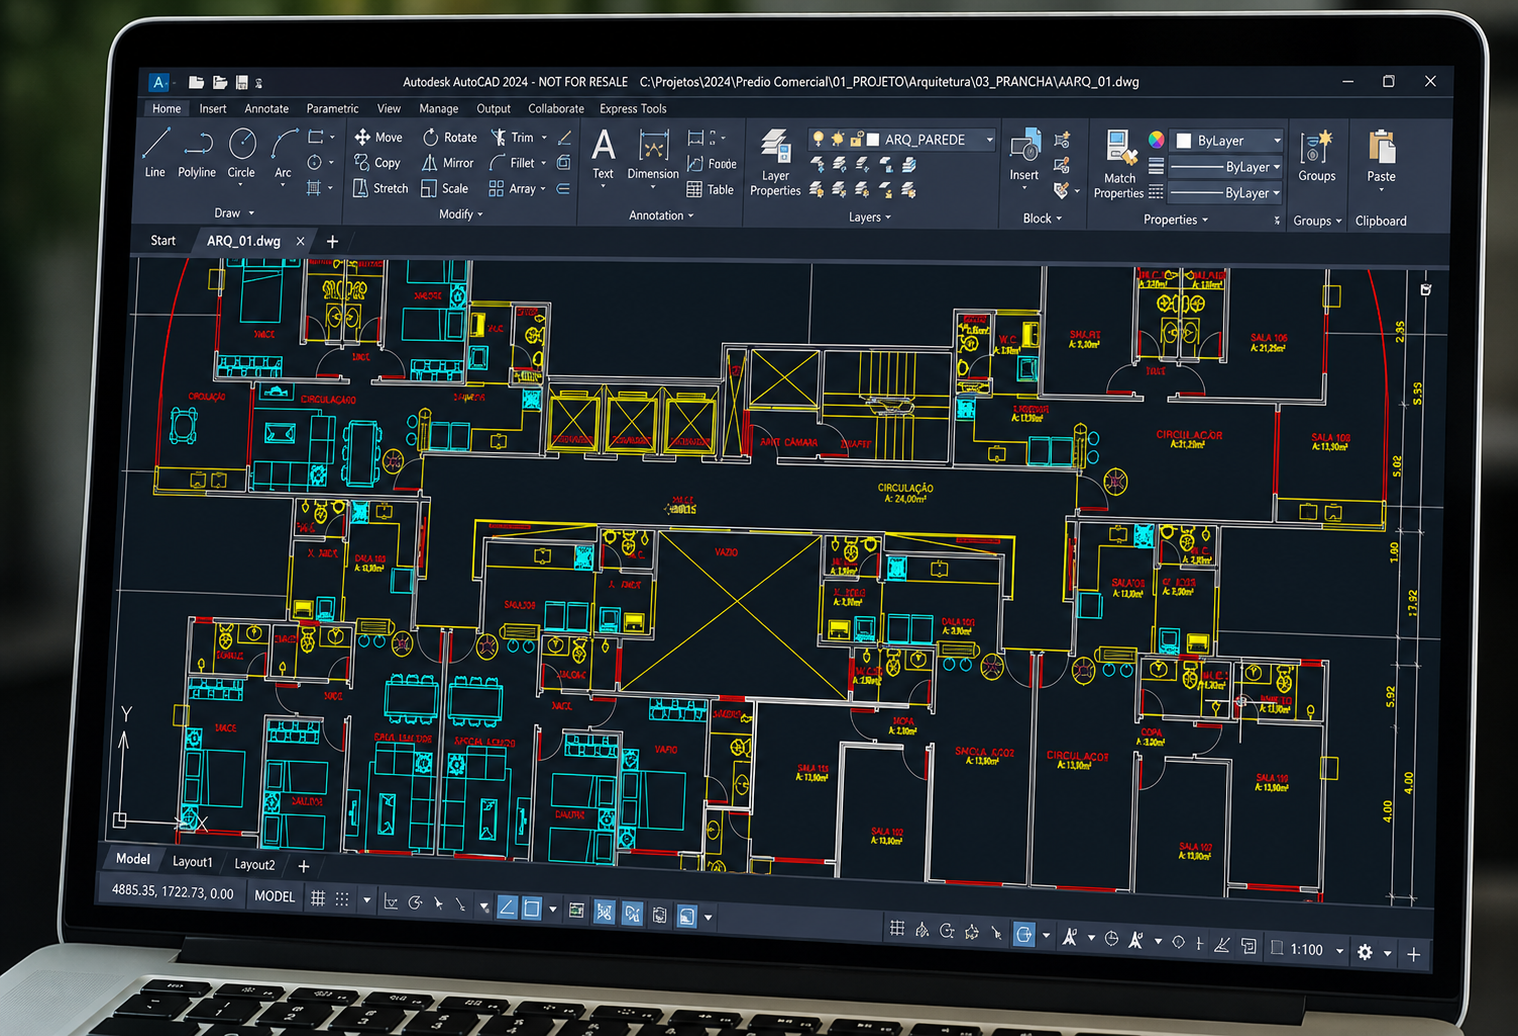Activate the Trim tool
Viewport: 1518px width, 1036px height.
pos(512,137)
